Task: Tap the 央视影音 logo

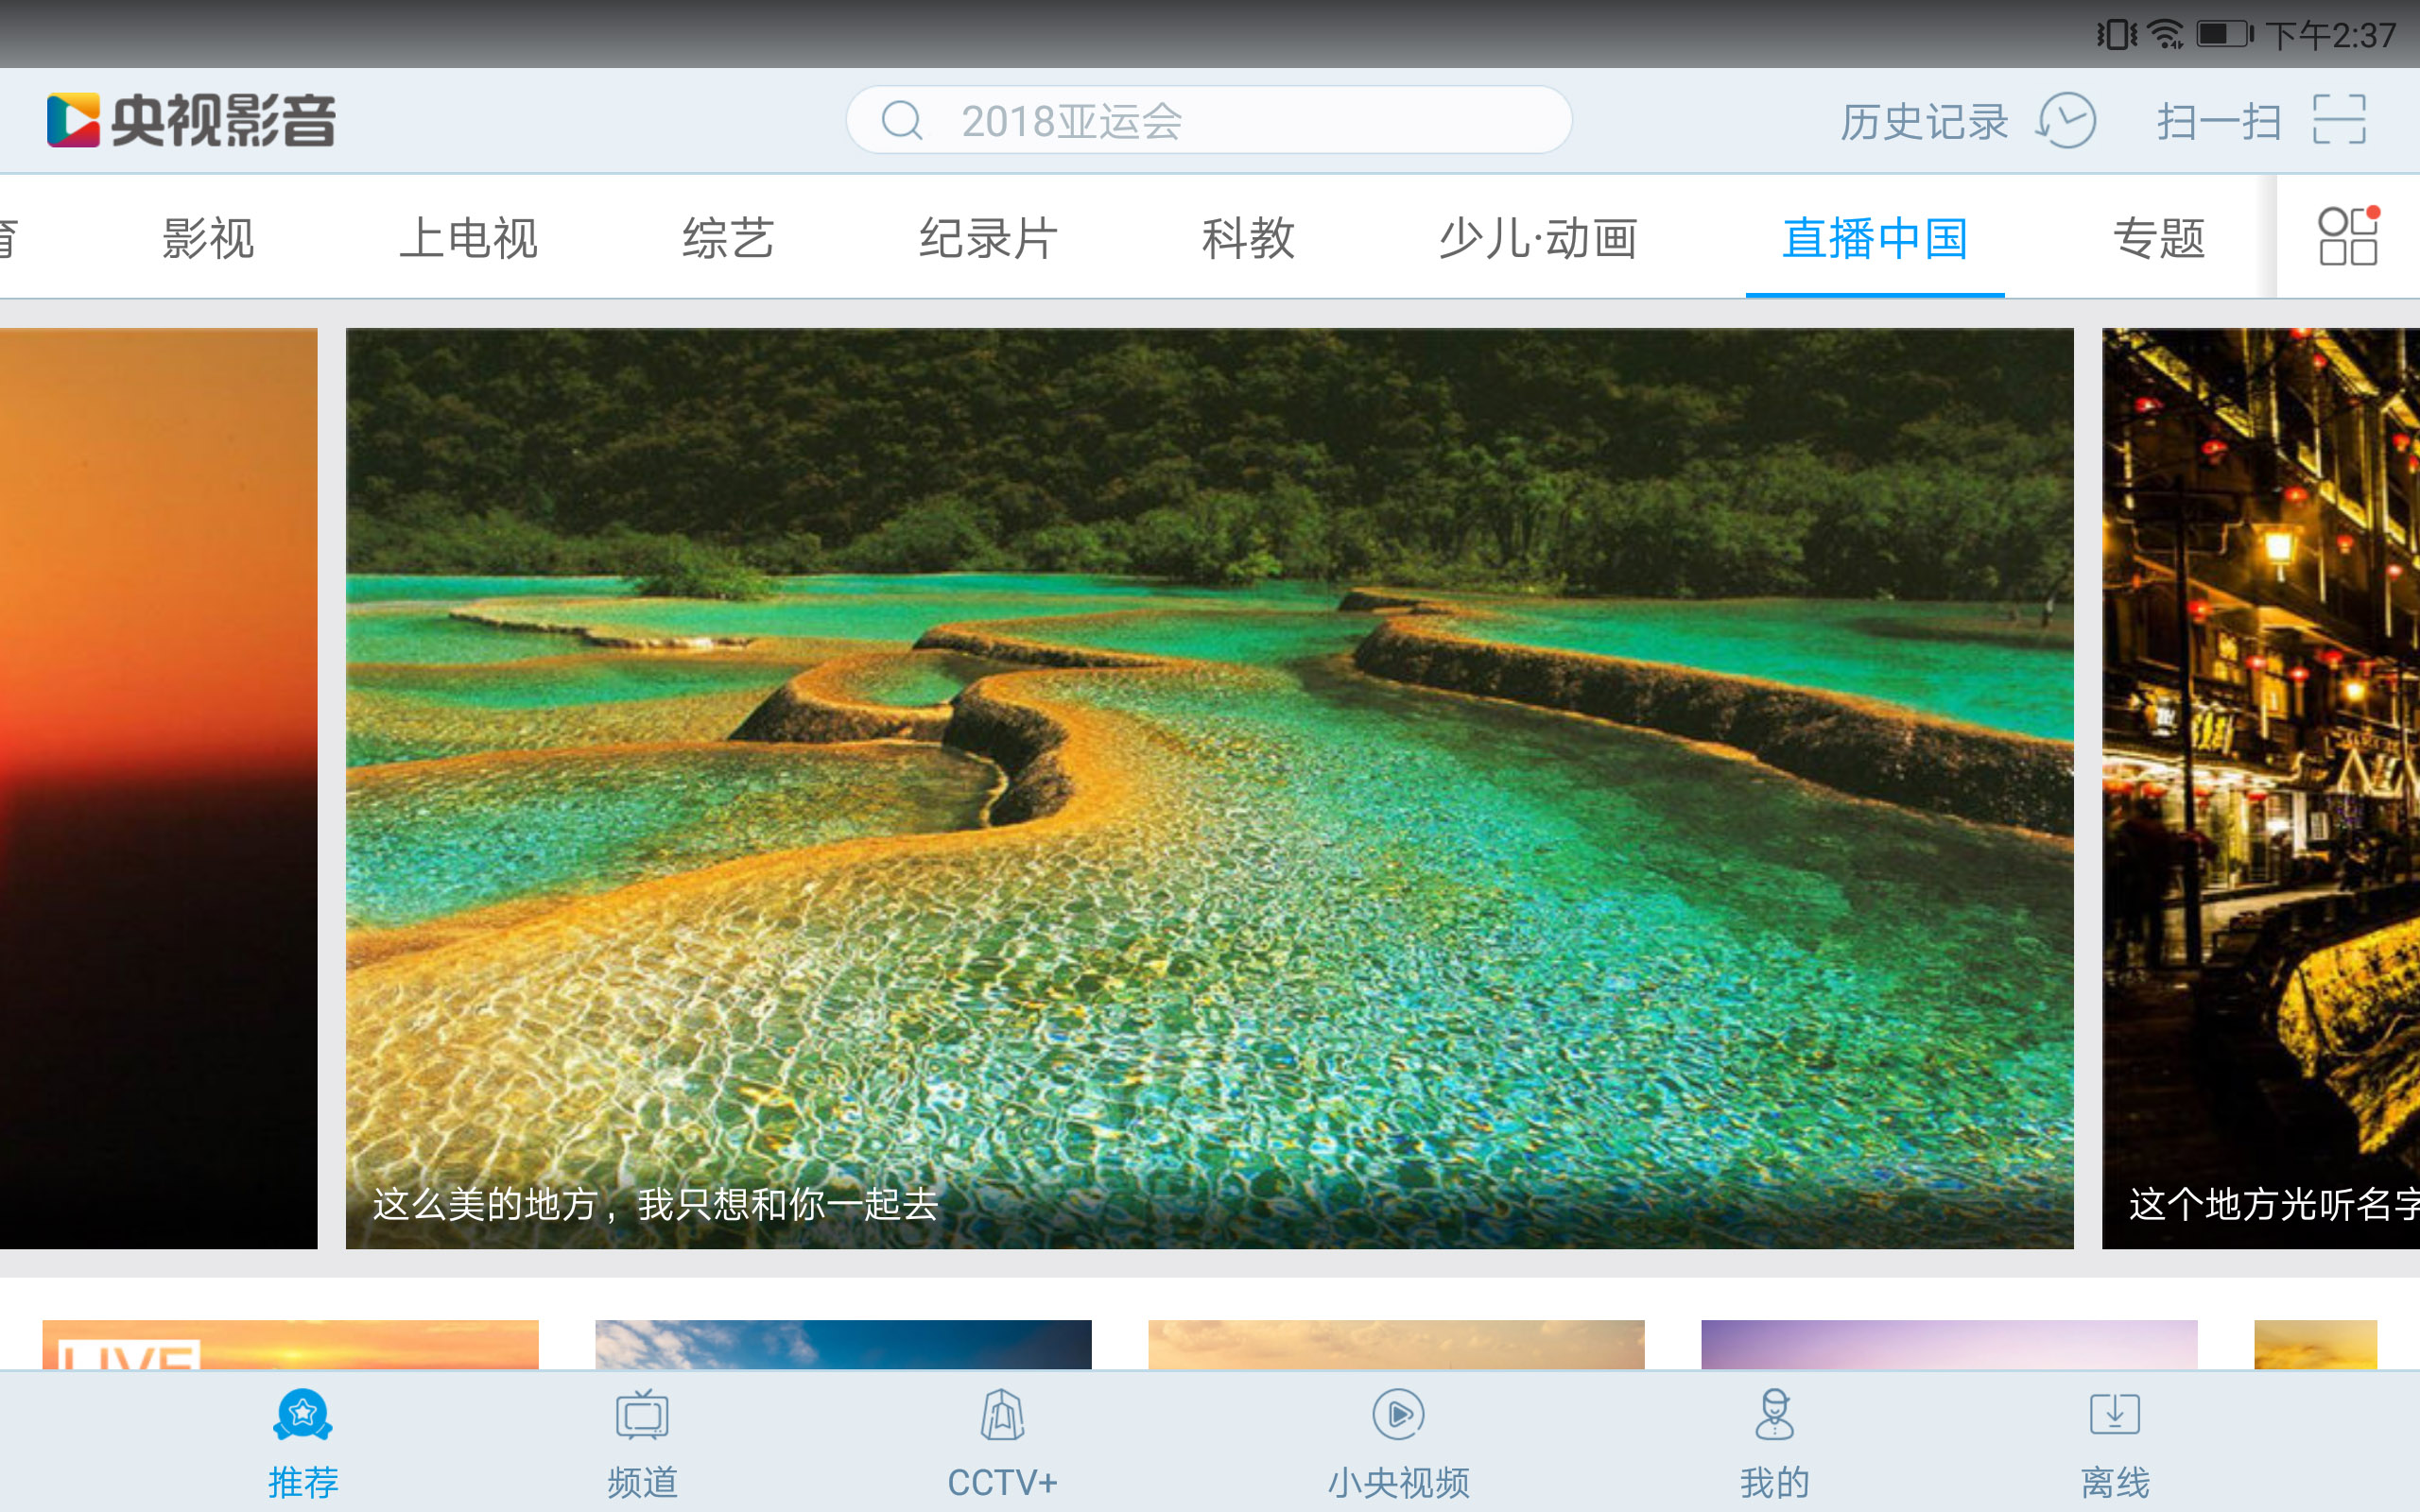Action: [191, 120]
